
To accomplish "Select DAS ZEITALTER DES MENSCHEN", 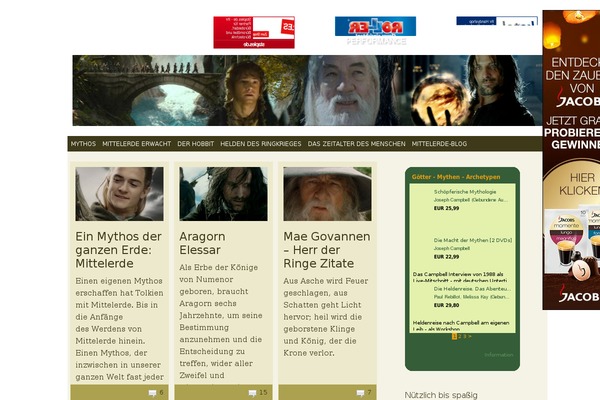I will click(356, 144).
